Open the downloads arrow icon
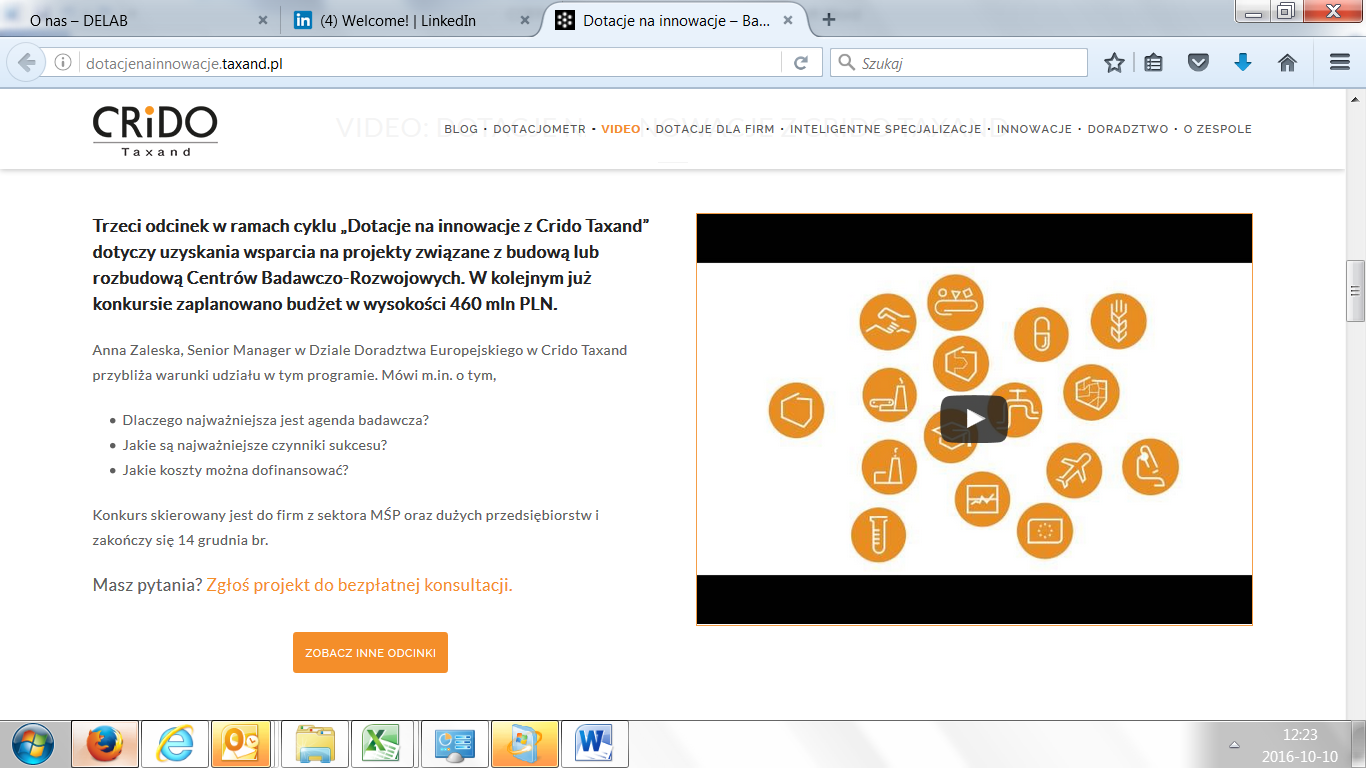This screenshot has height=768, width=1366. 1243,63
